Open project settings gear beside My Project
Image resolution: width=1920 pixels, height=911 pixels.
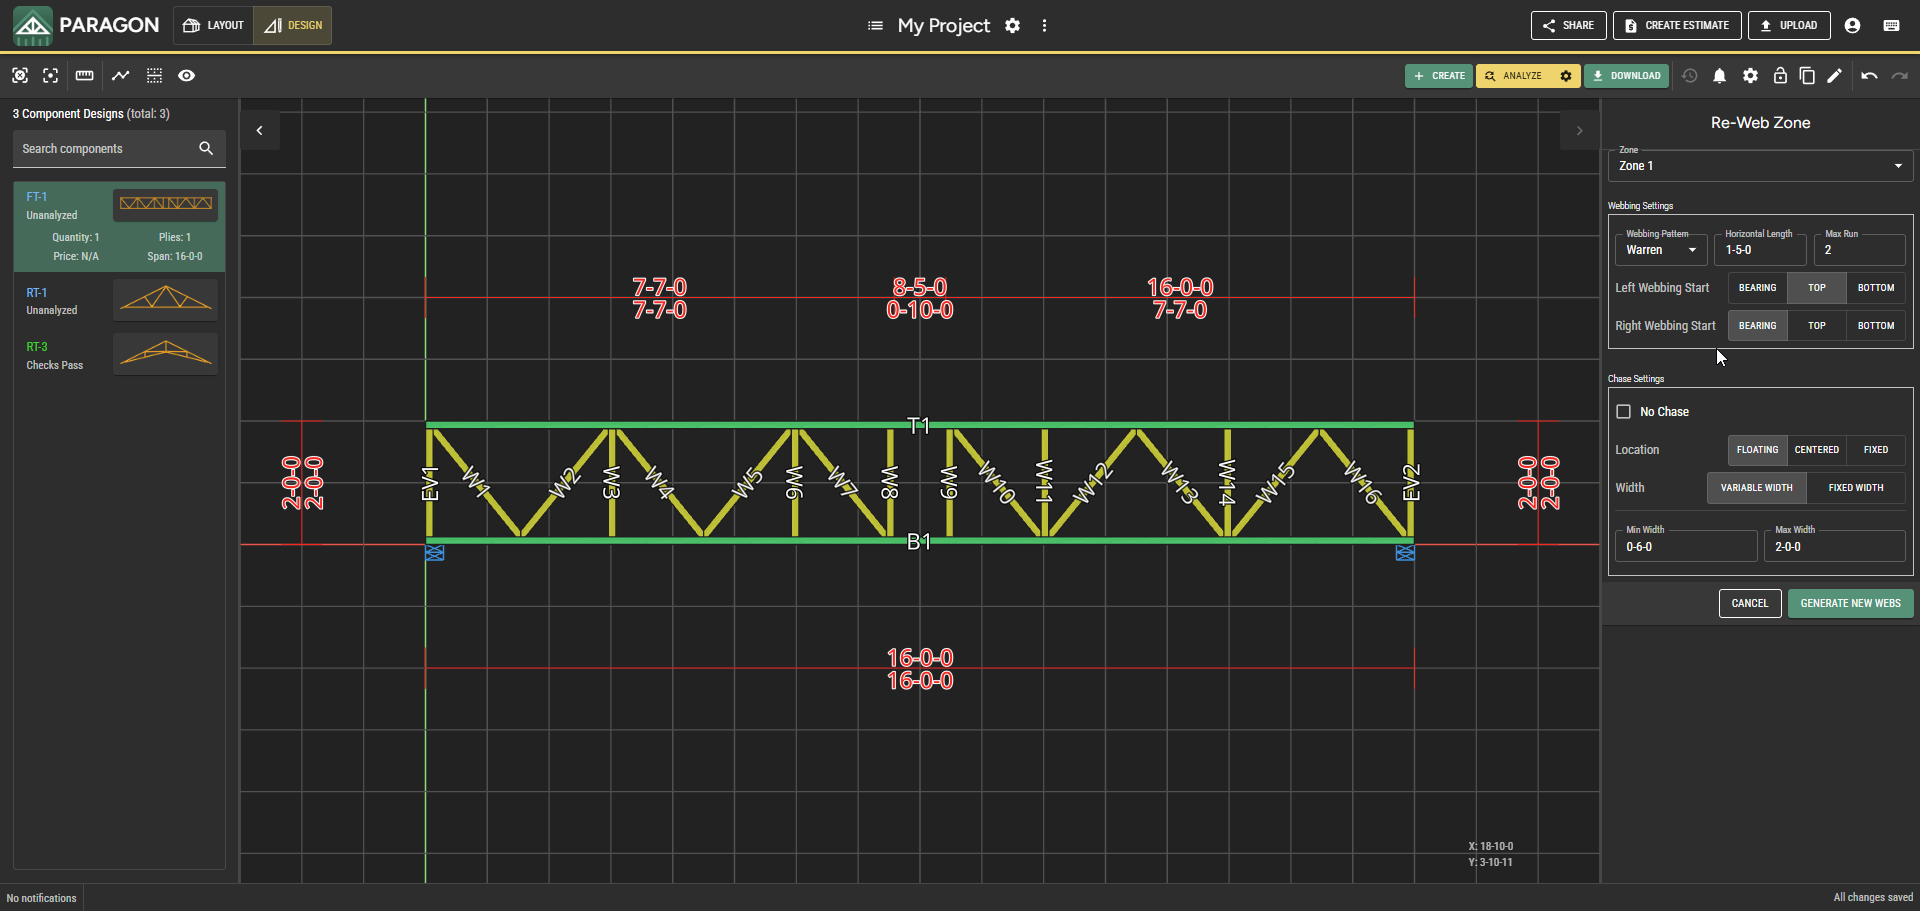pos(1012,26)
